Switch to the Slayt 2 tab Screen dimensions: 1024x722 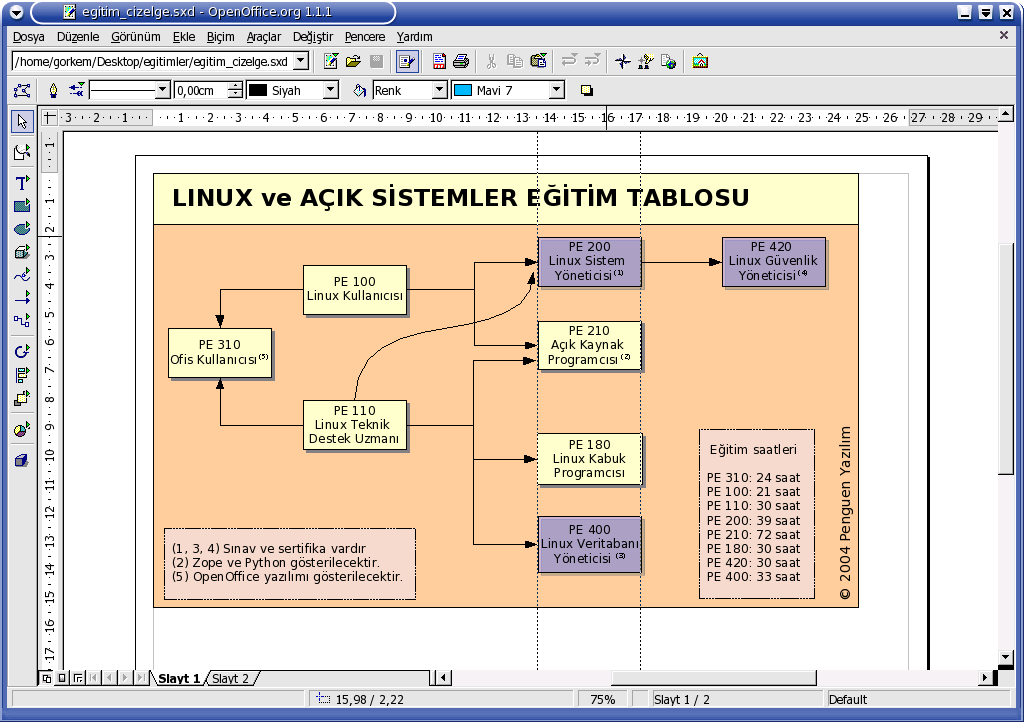point(231,678)
